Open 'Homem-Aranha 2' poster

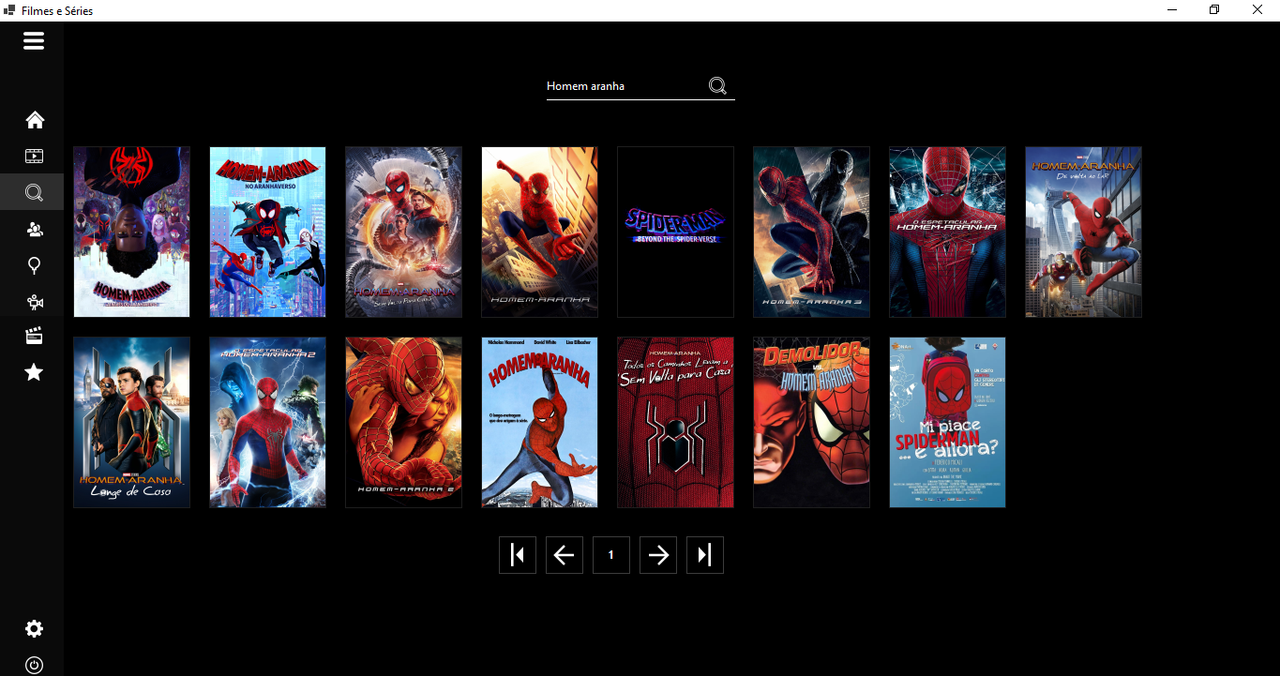pyautogui.click(x=404, y=422)
